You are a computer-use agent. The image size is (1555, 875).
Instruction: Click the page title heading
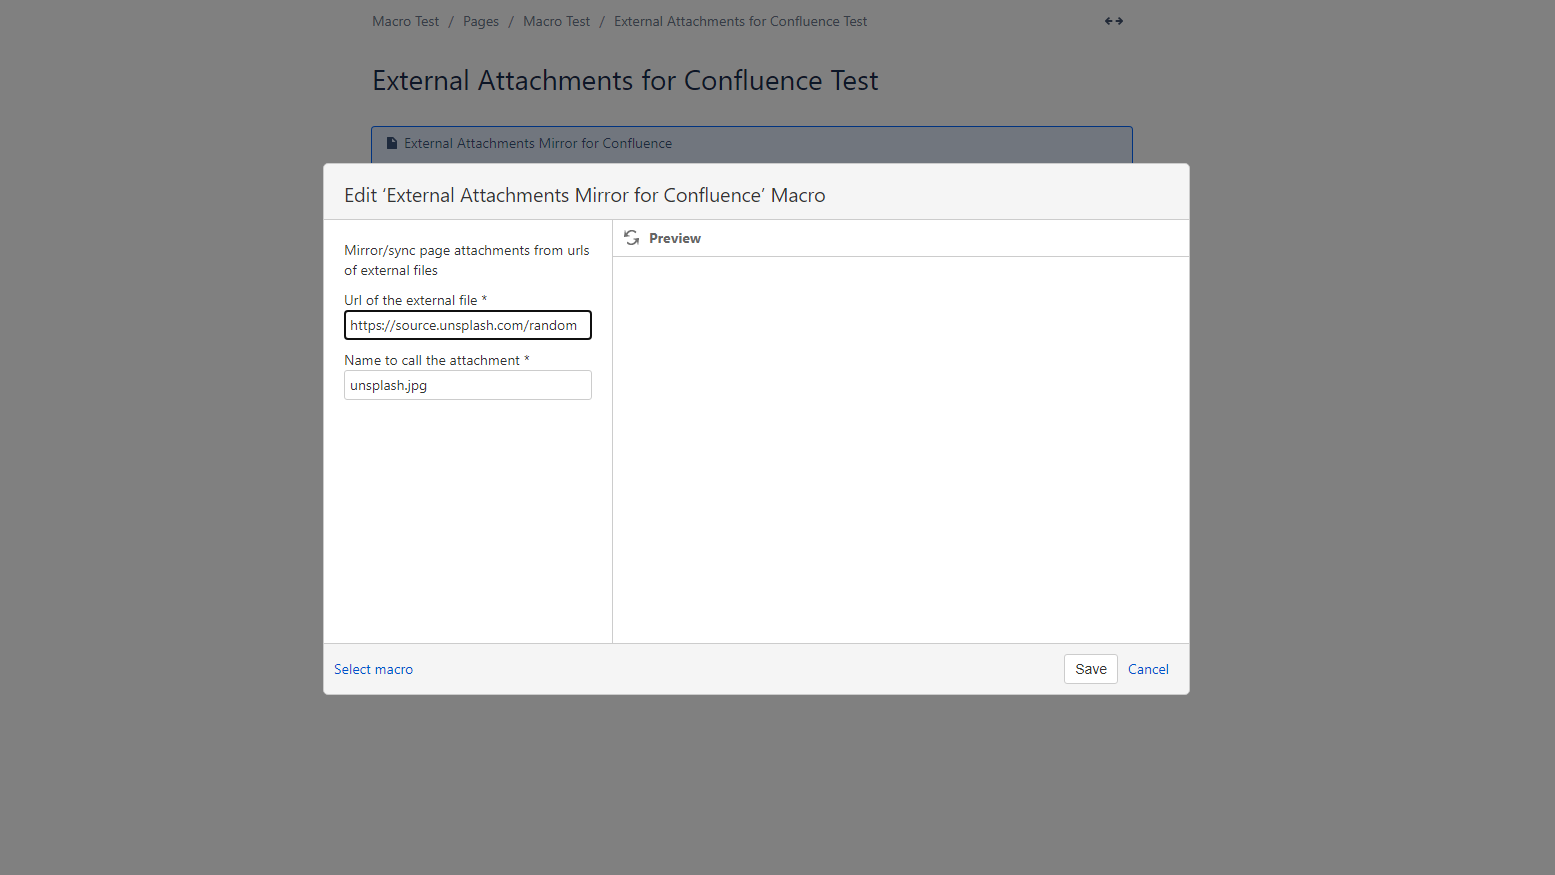point(625,80)
